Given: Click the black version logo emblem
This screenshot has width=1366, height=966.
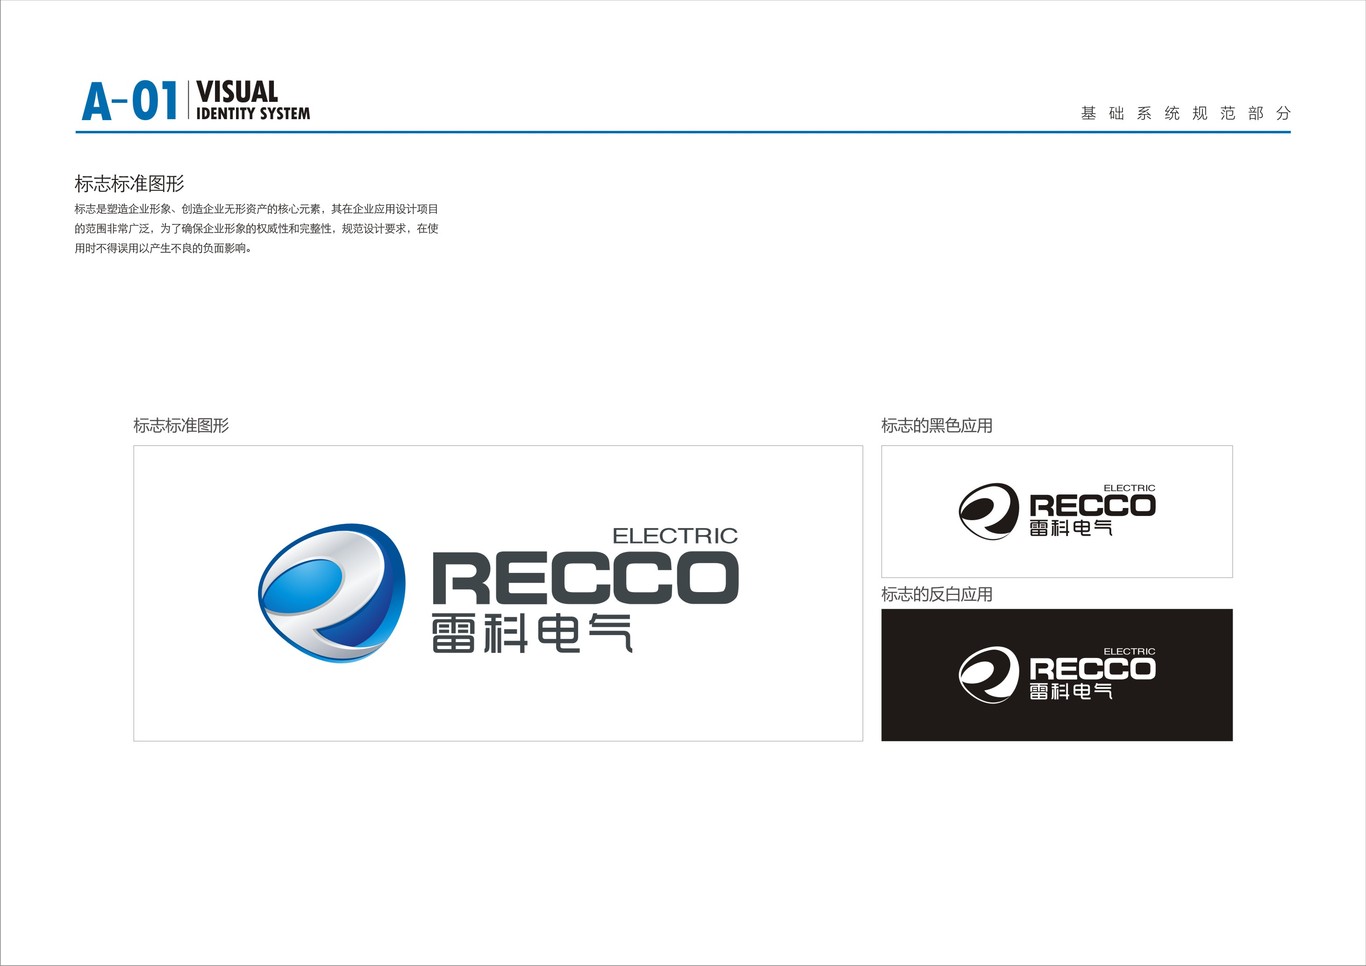Looking at the screenshot, I should pyautogui.click(x=989, y=511).
